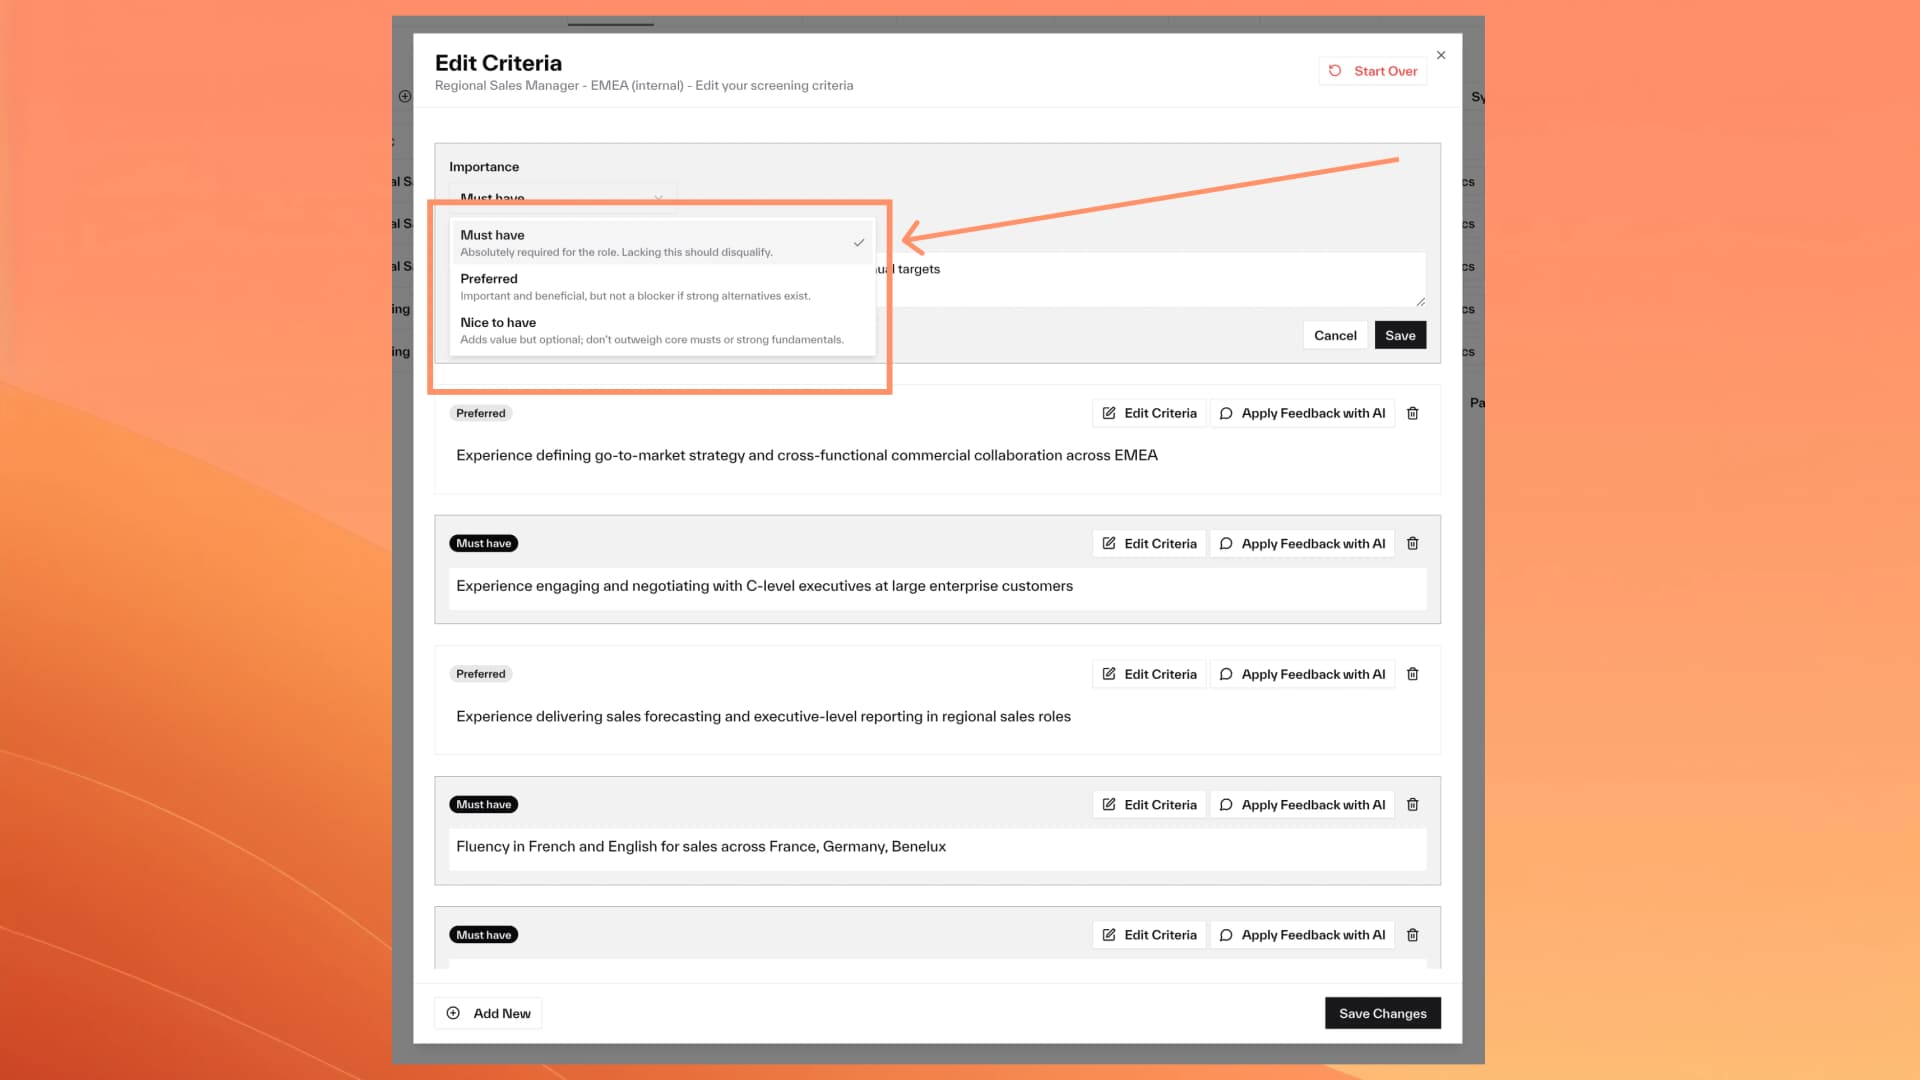Click the Preferred badge on go-to-market criterion

click(481, 413)
